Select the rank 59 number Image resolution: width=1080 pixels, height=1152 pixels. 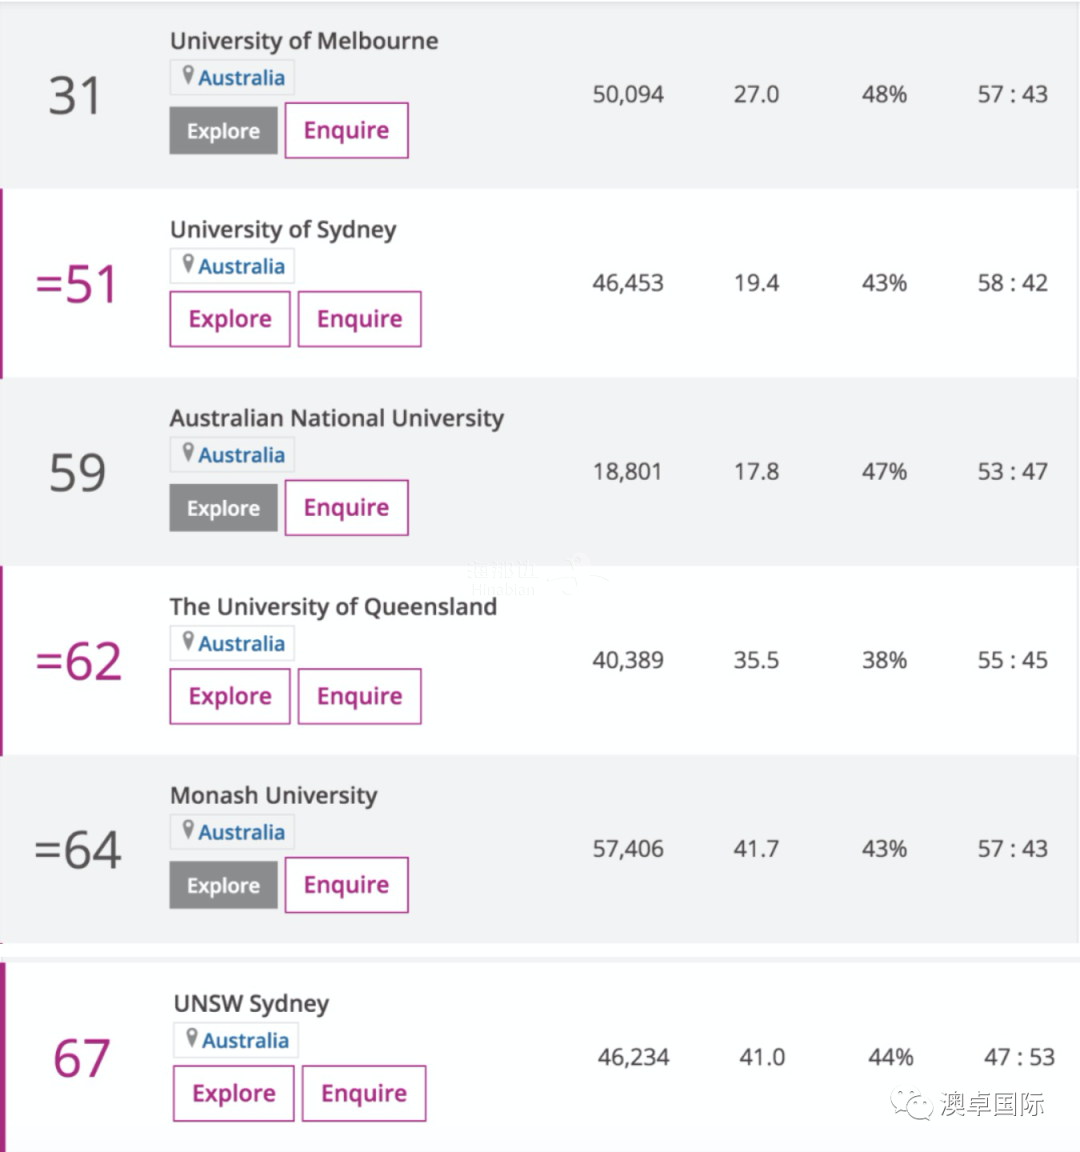click(x=77, y=472)
